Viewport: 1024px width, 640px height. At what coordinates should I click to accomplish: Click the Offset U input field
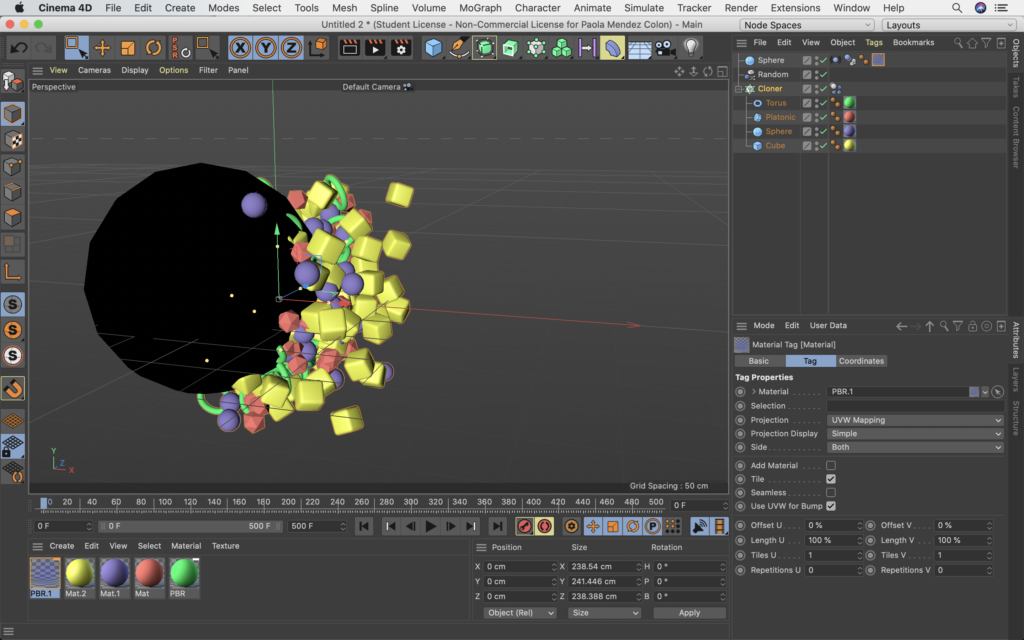click(832, 525)
